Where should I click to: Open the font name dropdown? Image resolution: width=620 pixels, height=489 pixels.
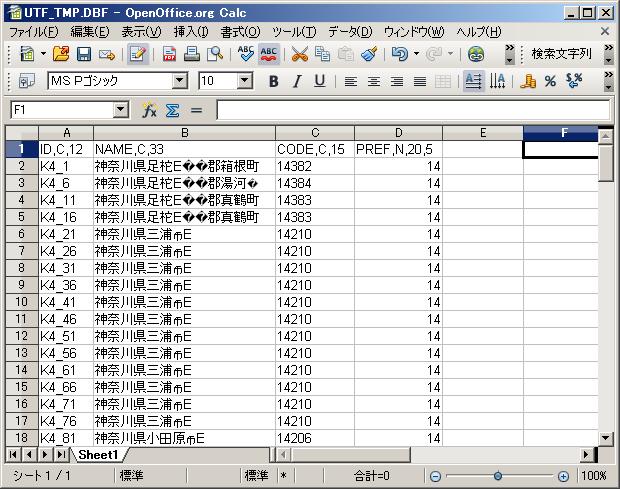[180, 81]
